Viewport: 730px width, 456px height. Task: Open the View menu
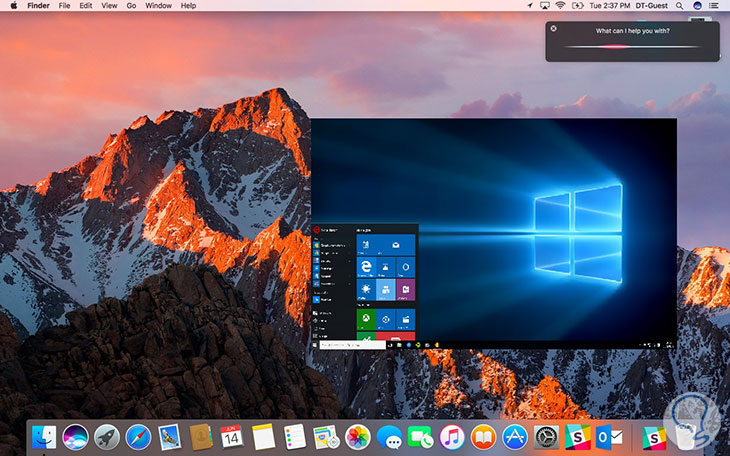click(x=109, y=6)
